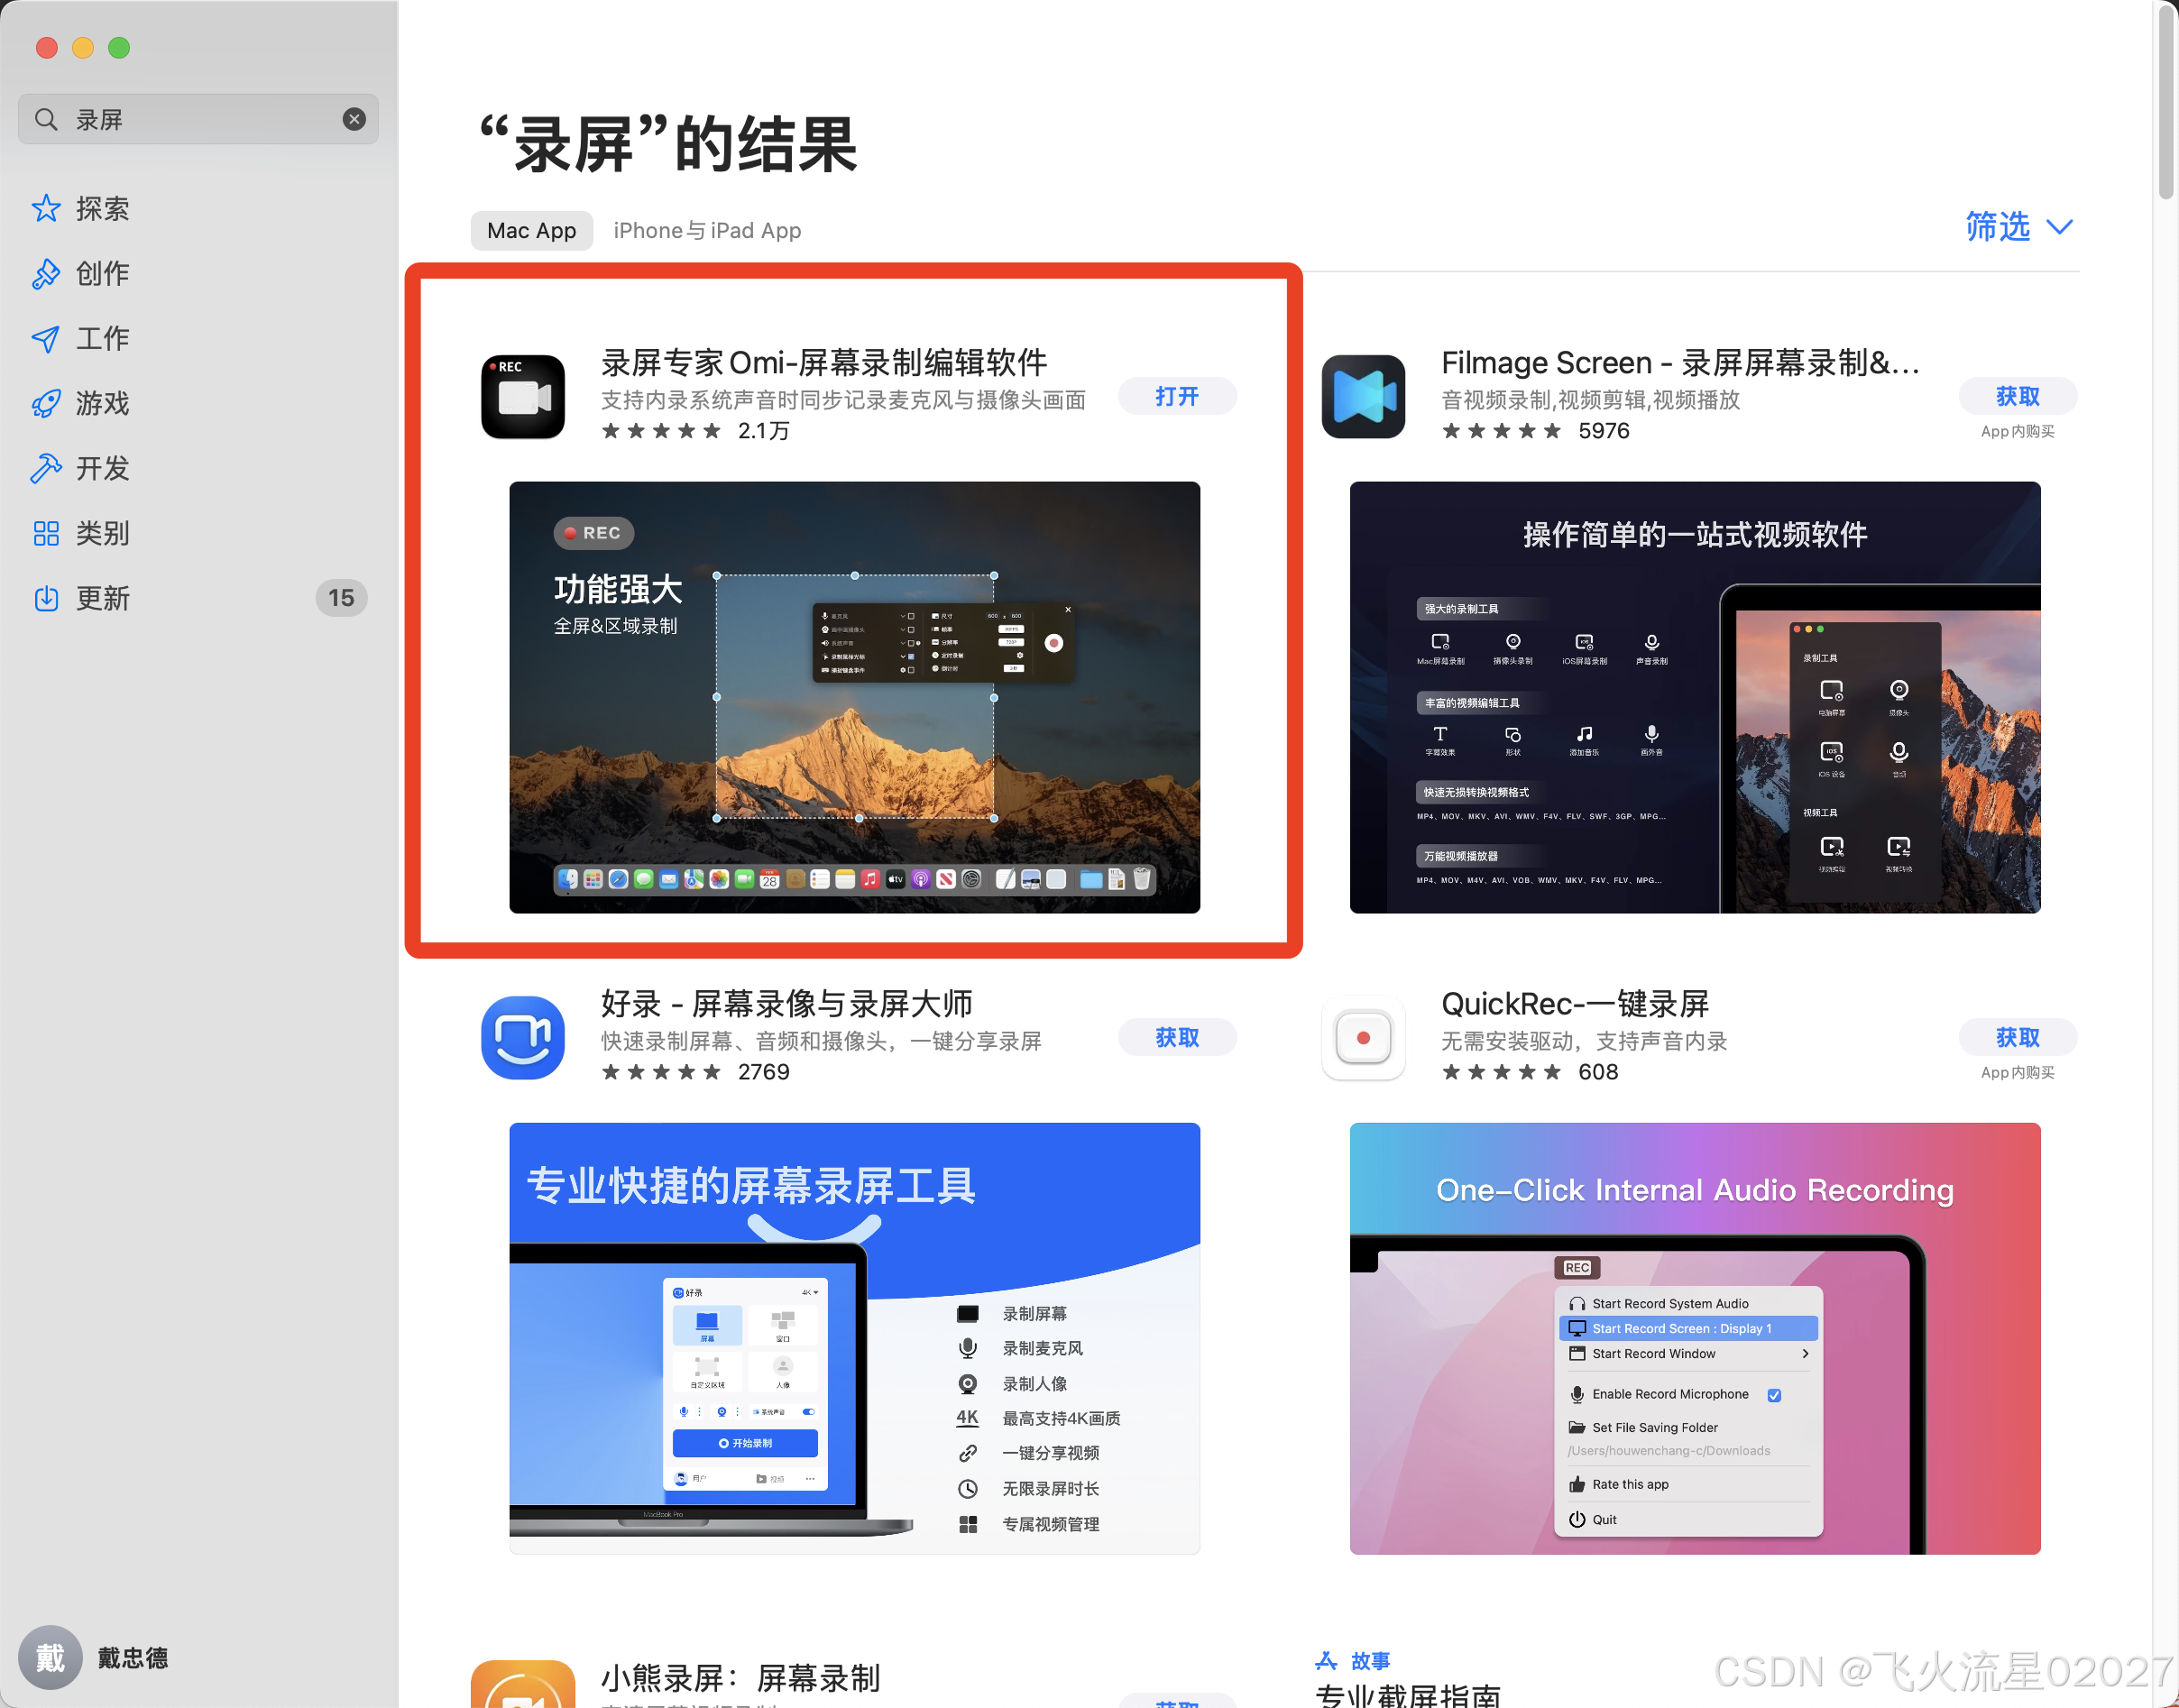Open the Filmage Screen app icon

(x=1362, y=396)
